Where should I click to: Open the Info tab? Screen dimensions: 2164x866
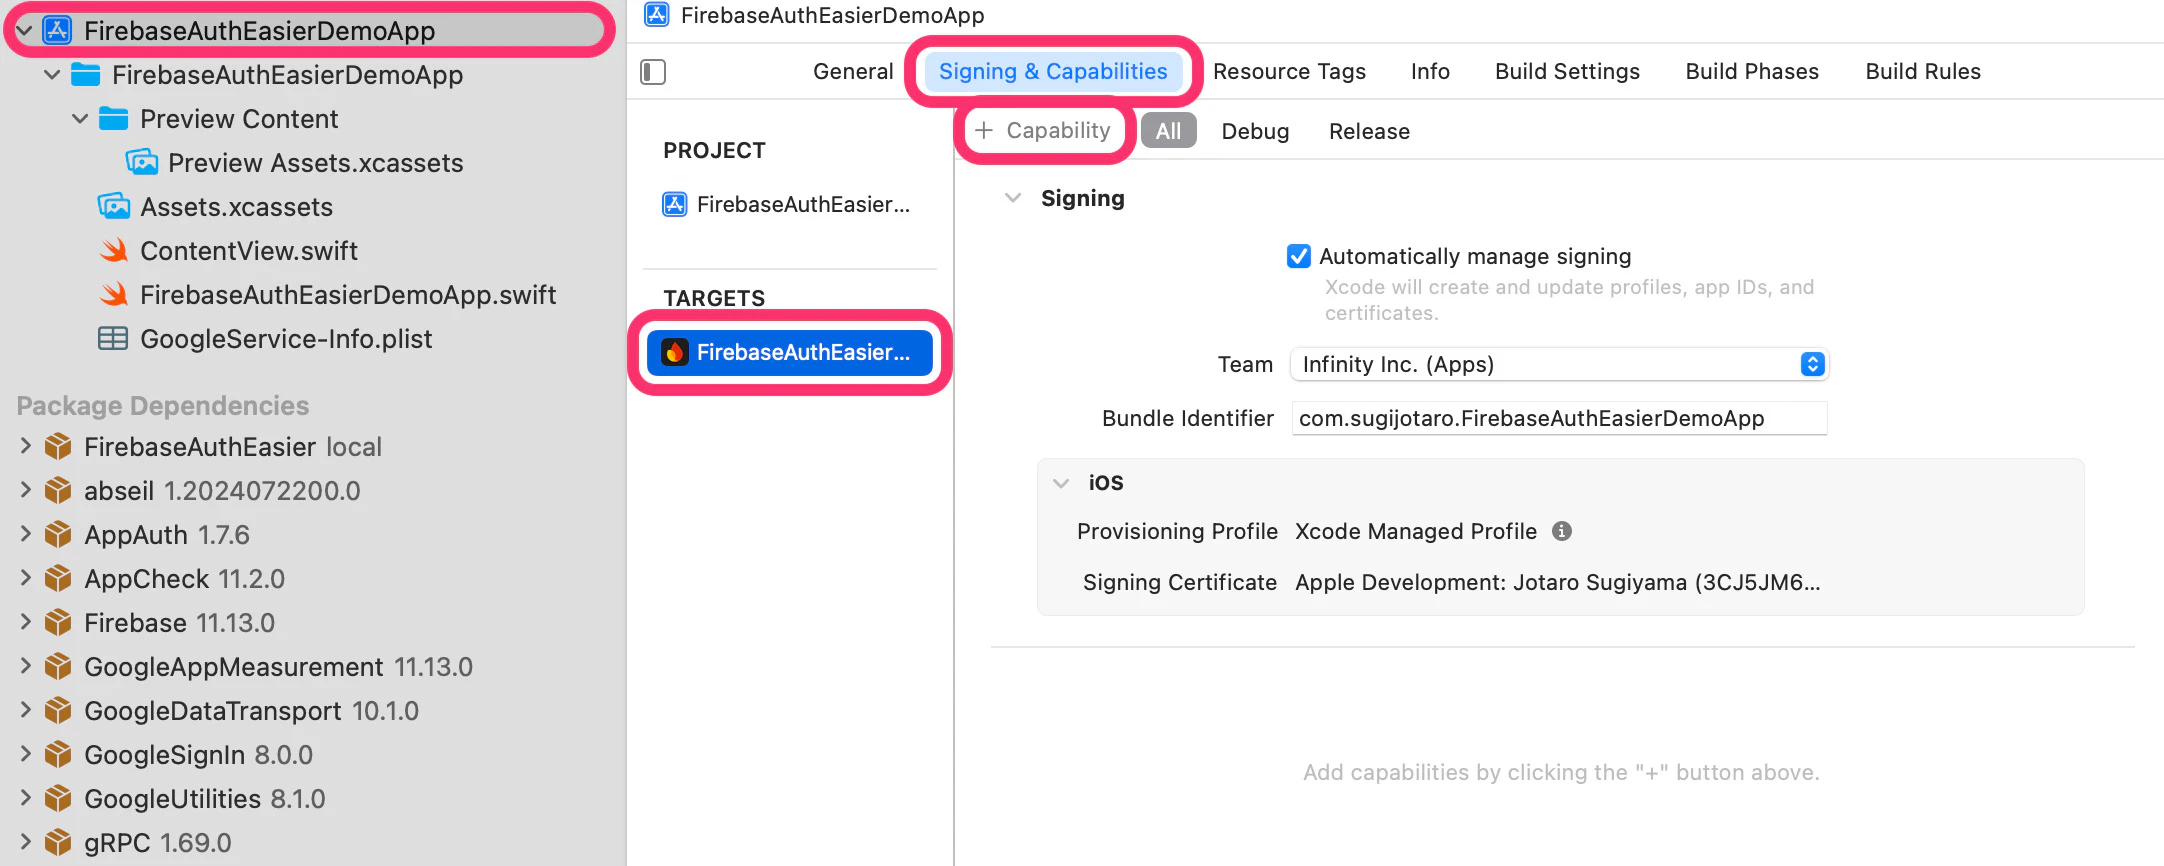(x=1430, y=71)
